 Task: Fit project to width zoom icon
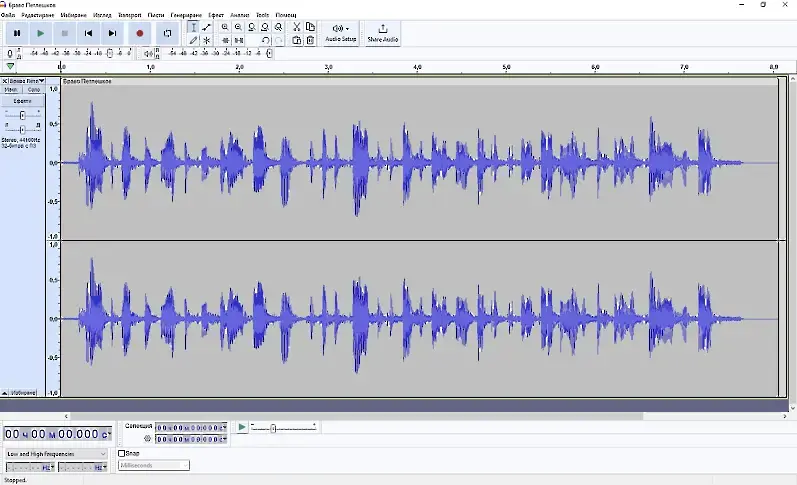(265, 27)
